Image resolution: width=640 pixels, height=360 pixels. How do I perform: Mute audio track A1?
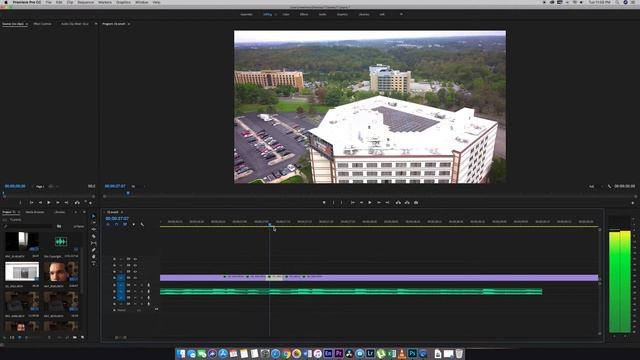click(135, 285)
